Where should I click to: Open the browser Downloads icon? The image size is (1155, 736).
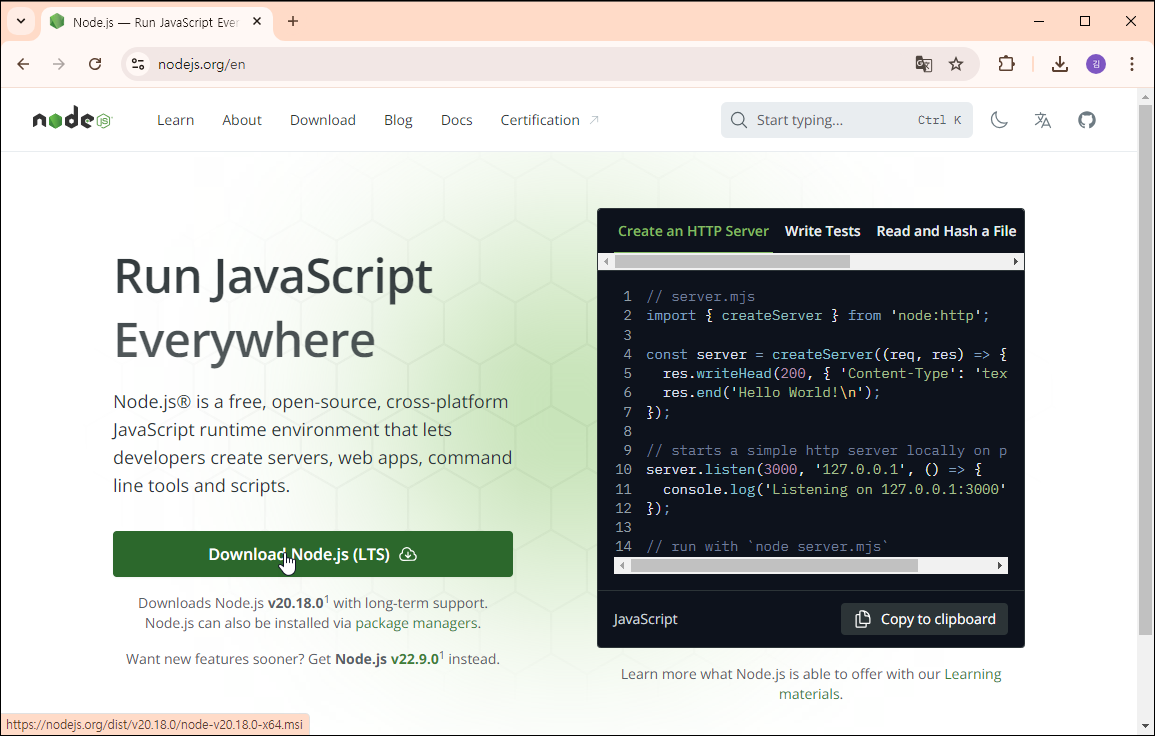(1059, 63)
